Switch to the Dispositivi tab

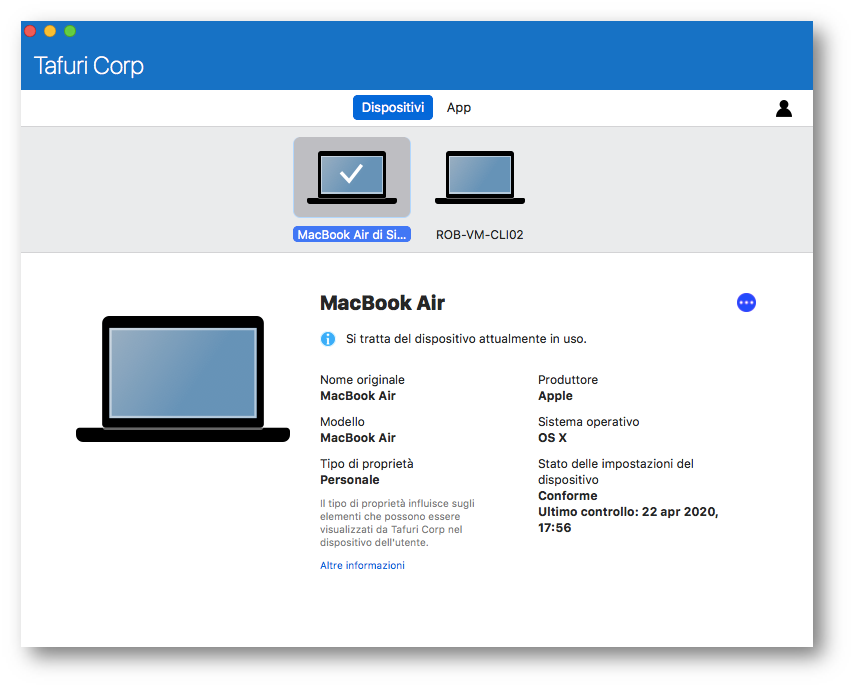393,107
